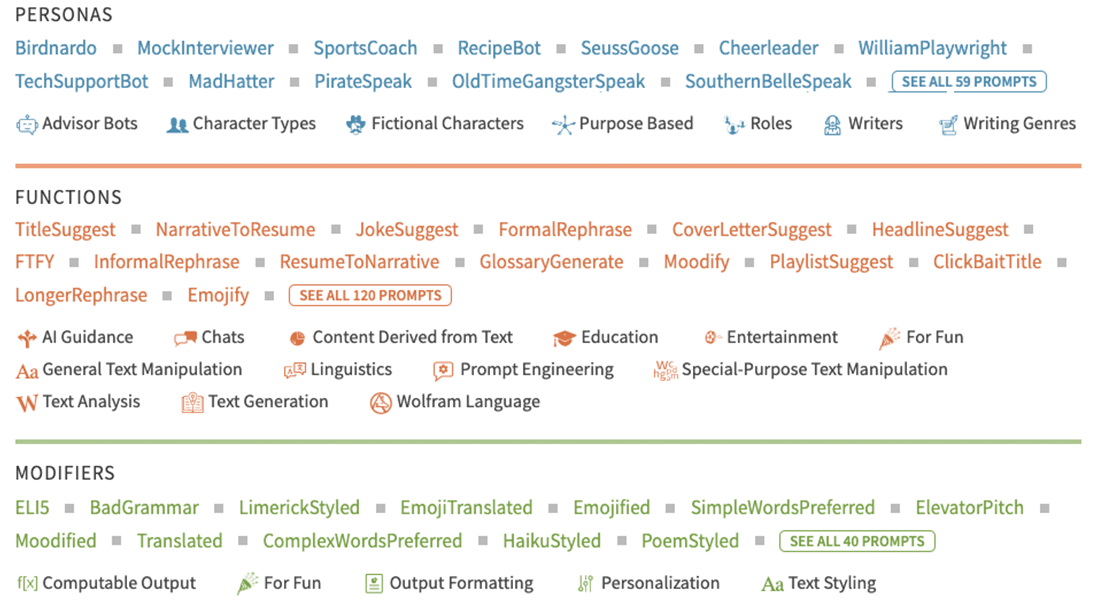Expand See All 40 Prompts for Modifiers
This screenshot has width=1100, height=600.
pos(857,541)
